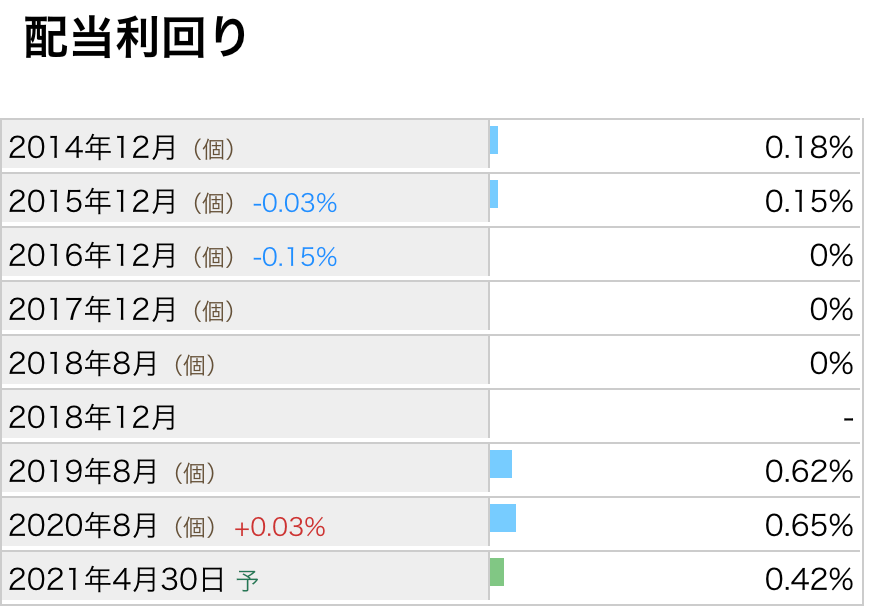The image size is (878, 612).
Task: Select the 2016年12月 row label
Action: point(92,256)
